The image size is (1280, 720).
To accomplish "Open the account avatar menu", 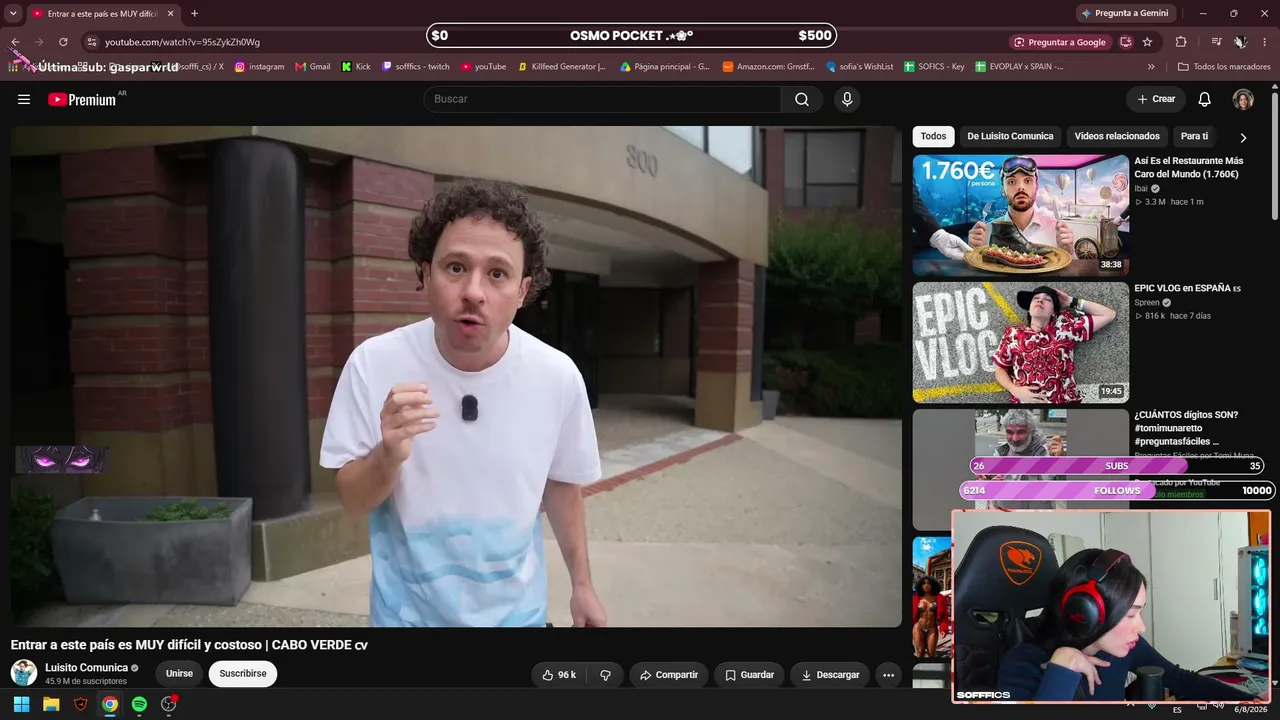I will 1243,99.
